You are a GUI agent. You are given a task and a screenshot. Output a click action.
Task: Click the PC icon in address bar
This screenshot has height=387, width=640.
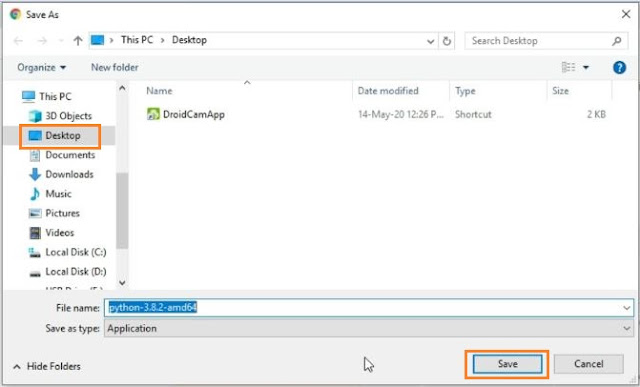pyautogui.click(x=98, y=40)
